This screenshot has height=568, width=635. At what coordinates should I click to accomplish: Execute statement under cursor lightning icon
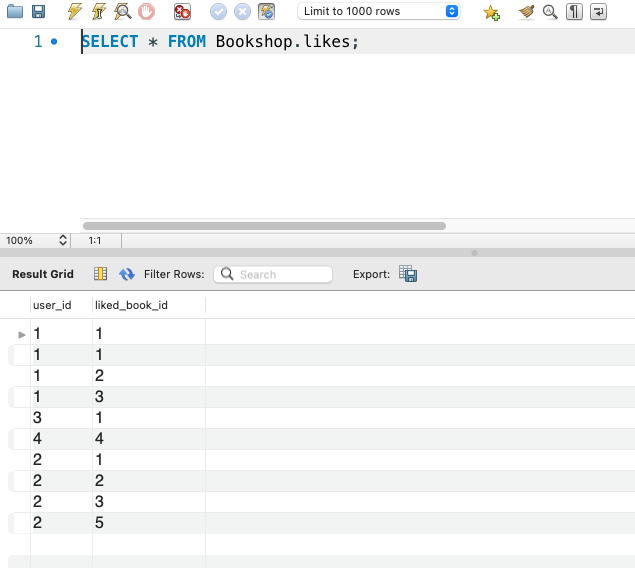click(x=98, y=11)
